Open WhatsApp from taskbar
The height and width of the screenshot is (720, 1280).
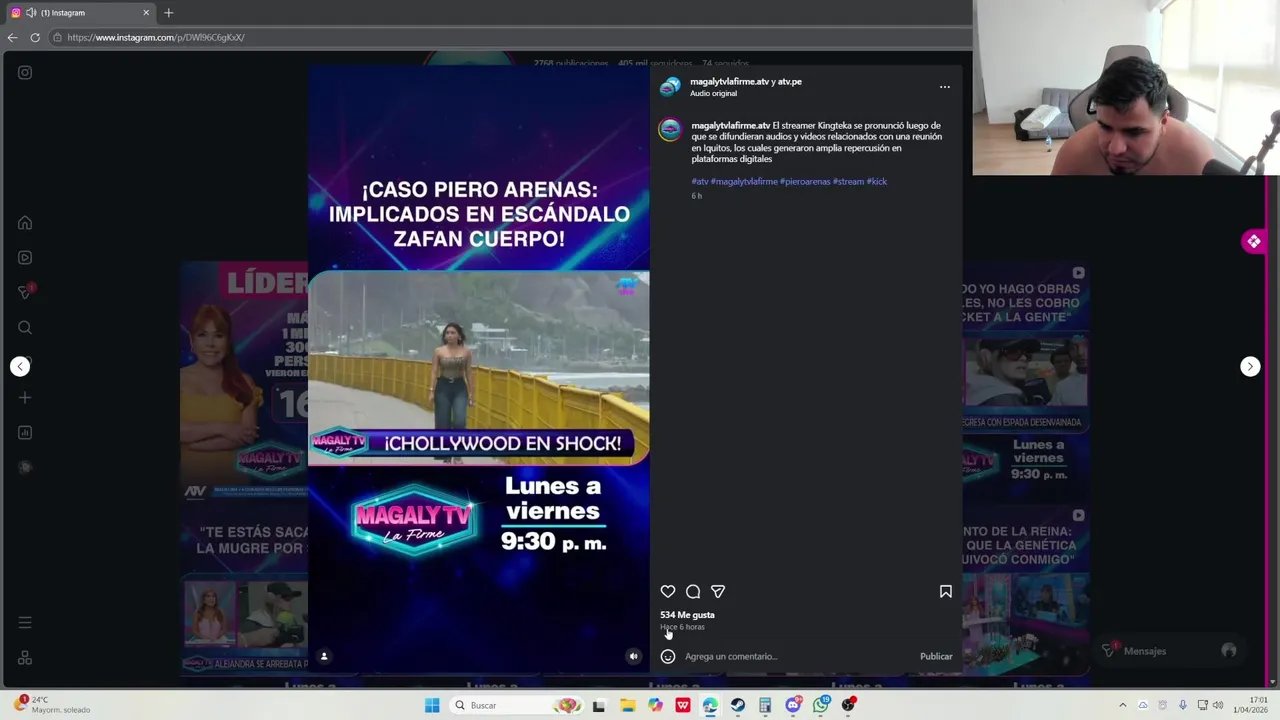pos(821,705)
